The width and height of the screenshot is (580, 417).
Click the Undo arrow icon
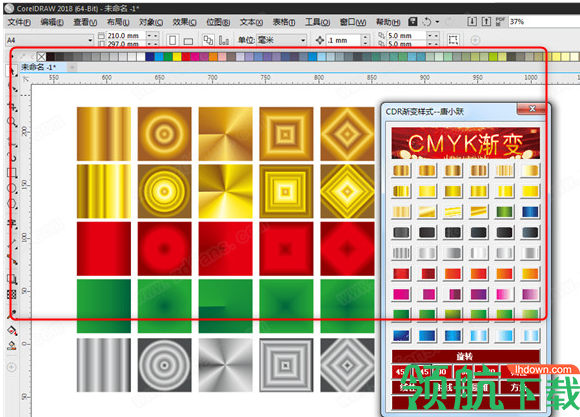[427, 22]
